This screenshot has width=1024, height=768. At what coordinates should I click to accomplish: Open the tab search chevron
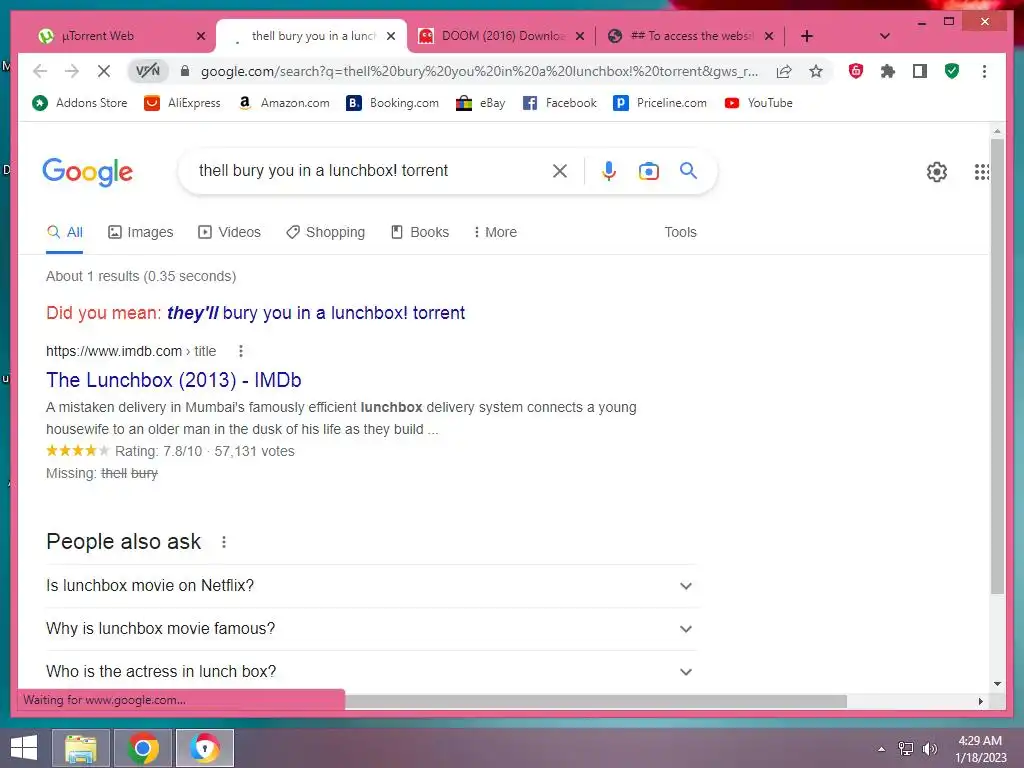coord(885,36)
